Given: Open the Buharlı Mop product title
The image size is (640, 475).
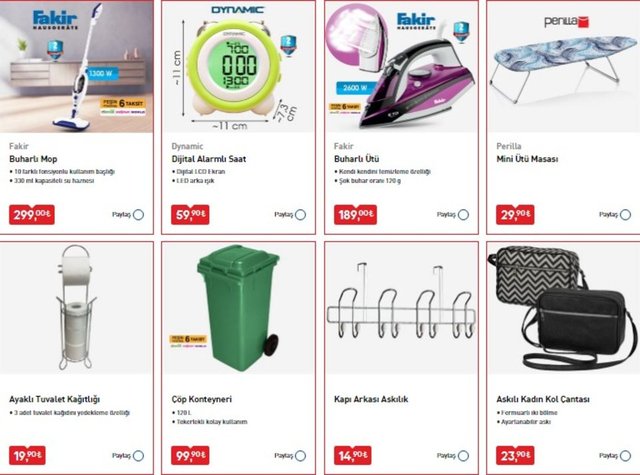Looking at the screenshot, I should pos(33,159).
